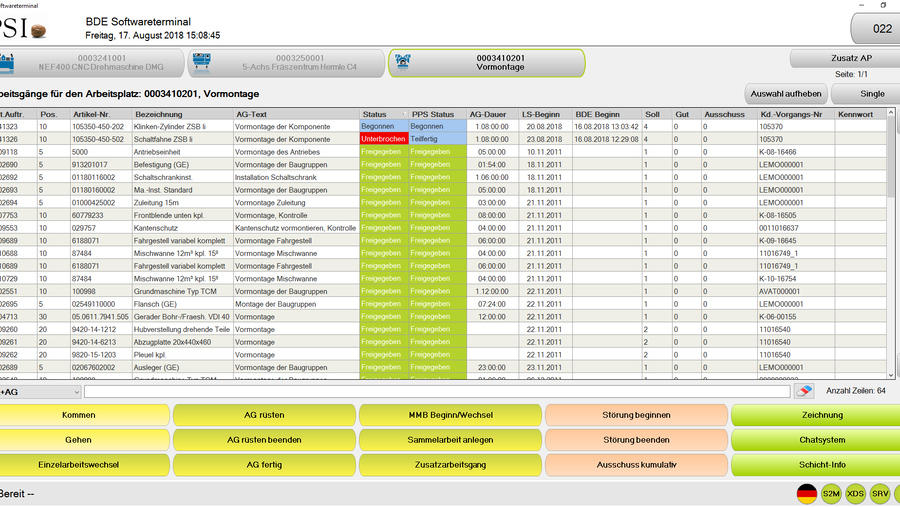
Task: Click the eraser clear-filter icon
Action: tap(804, 391)
